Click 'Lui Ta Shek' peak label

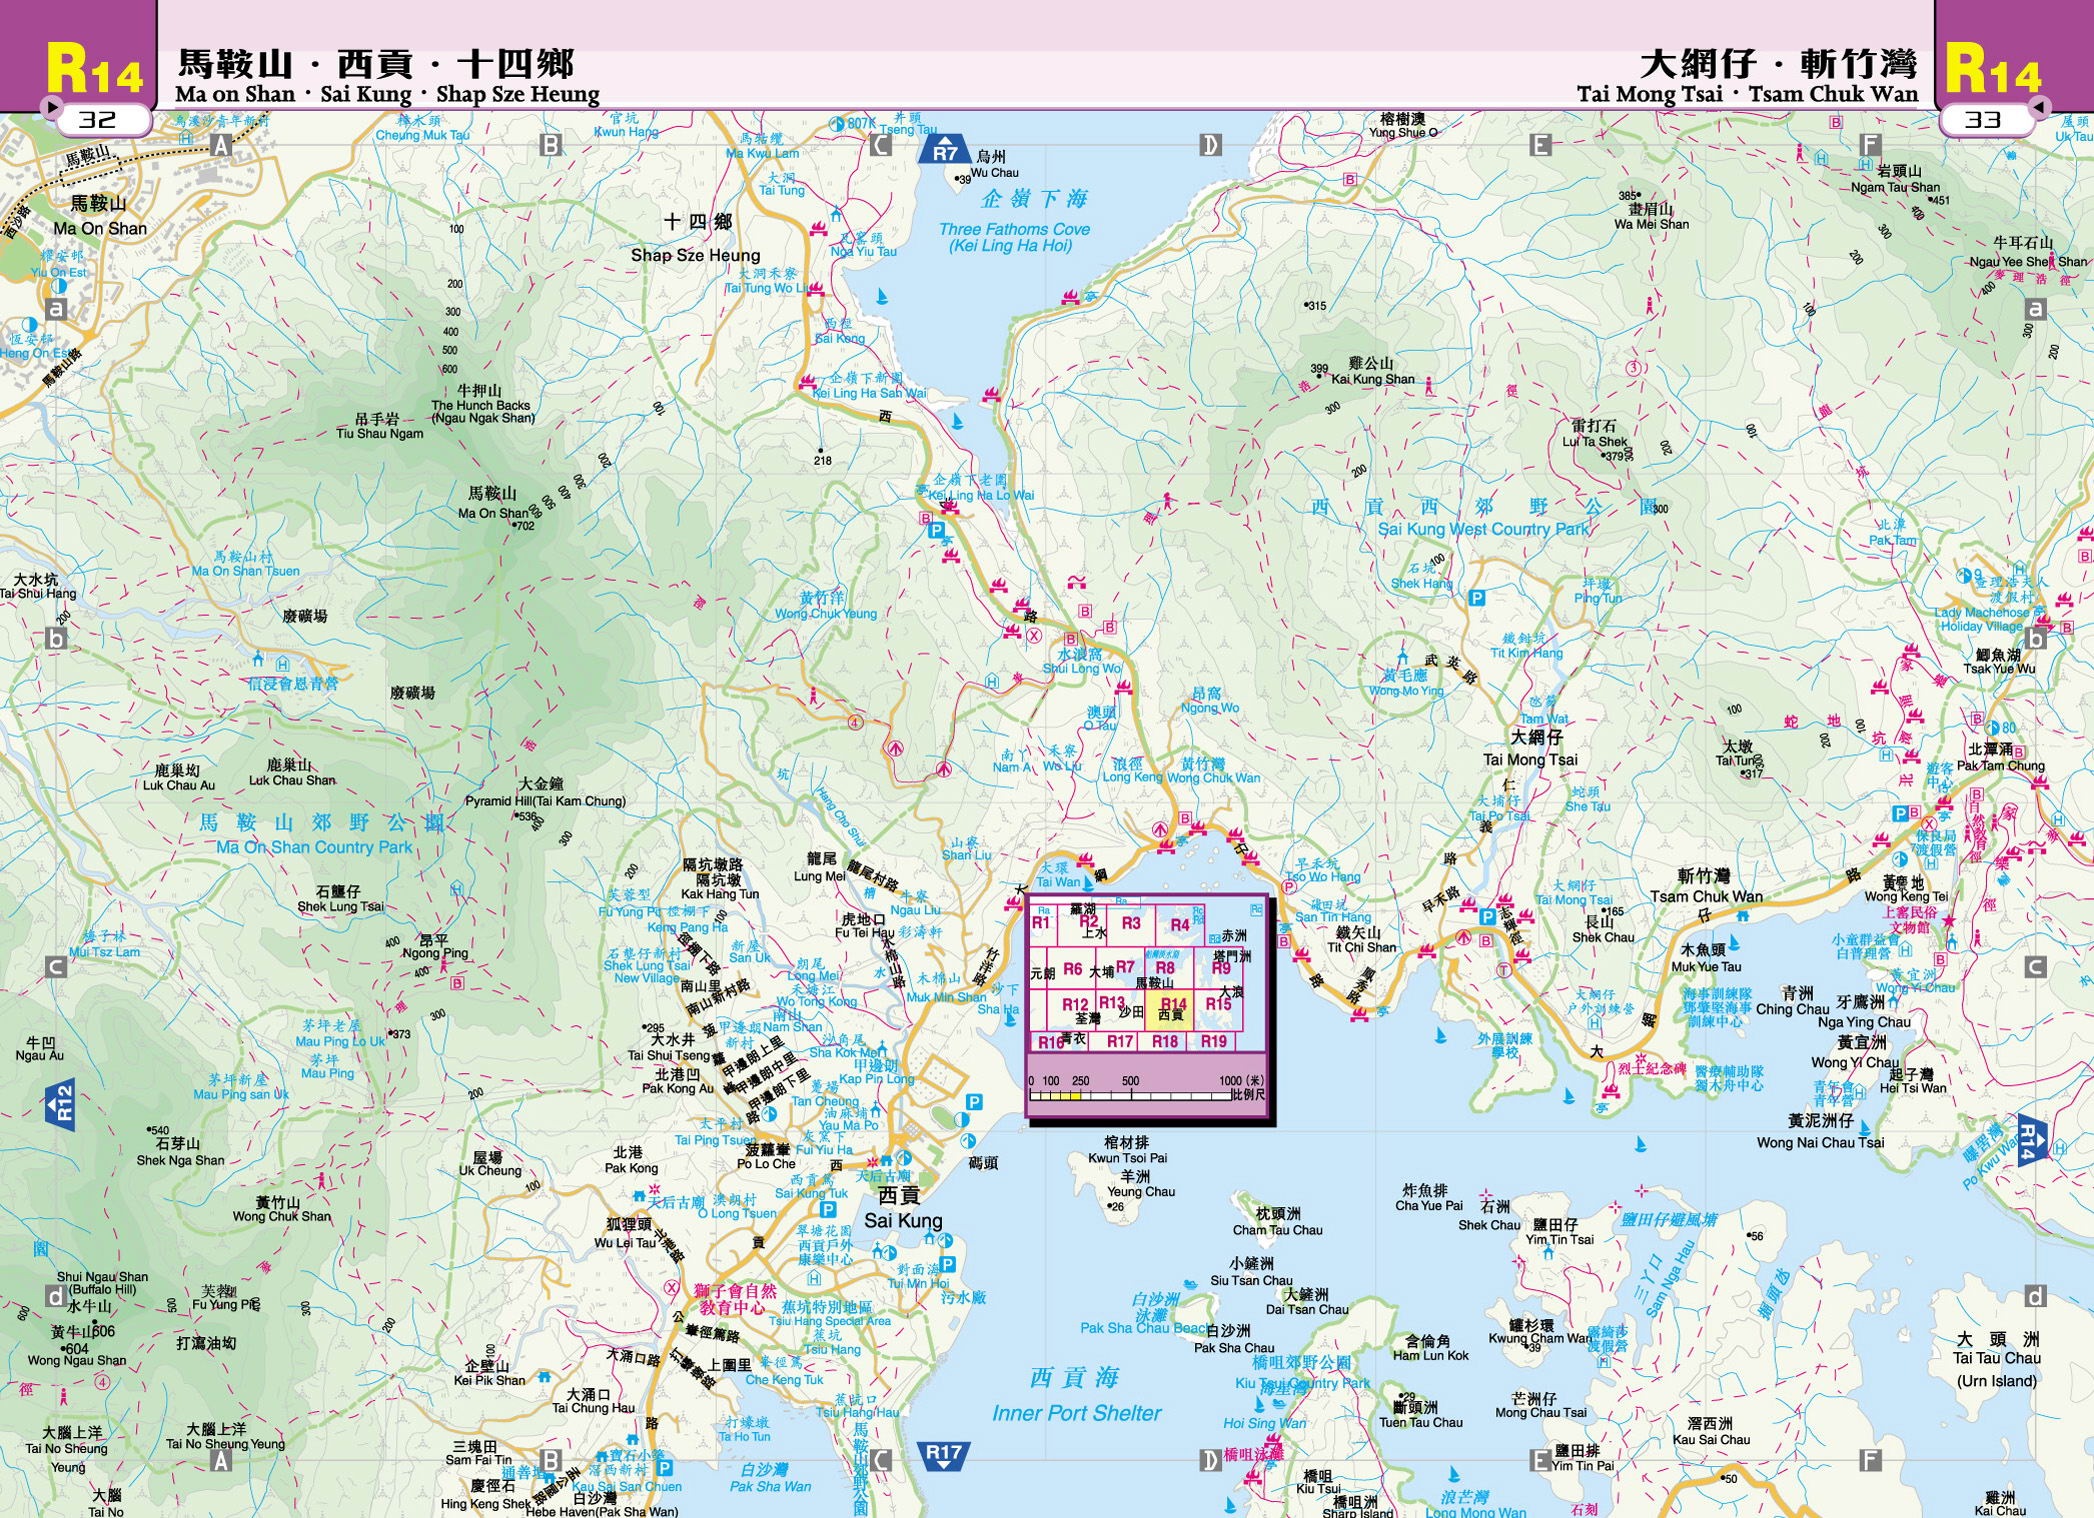tap(1595, 441)
